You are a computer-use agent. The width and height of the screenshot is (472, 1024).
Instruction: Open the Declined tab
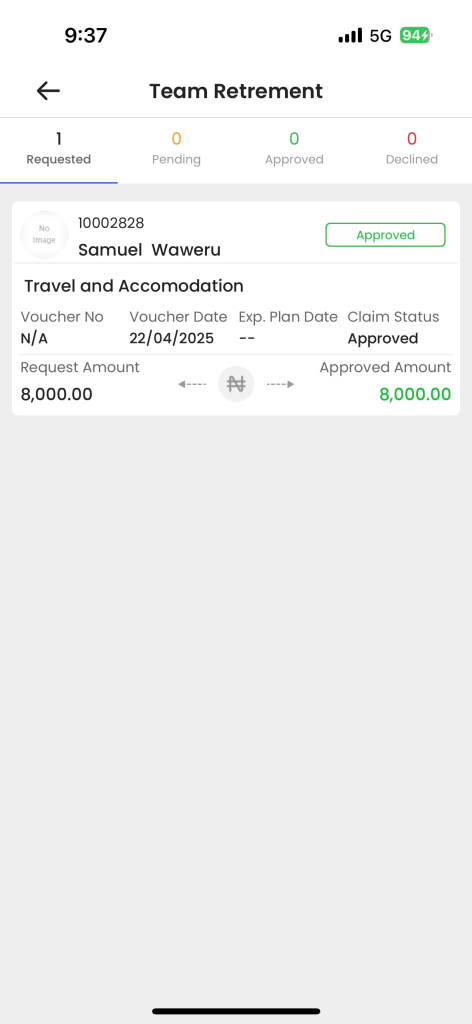(412, 150)
